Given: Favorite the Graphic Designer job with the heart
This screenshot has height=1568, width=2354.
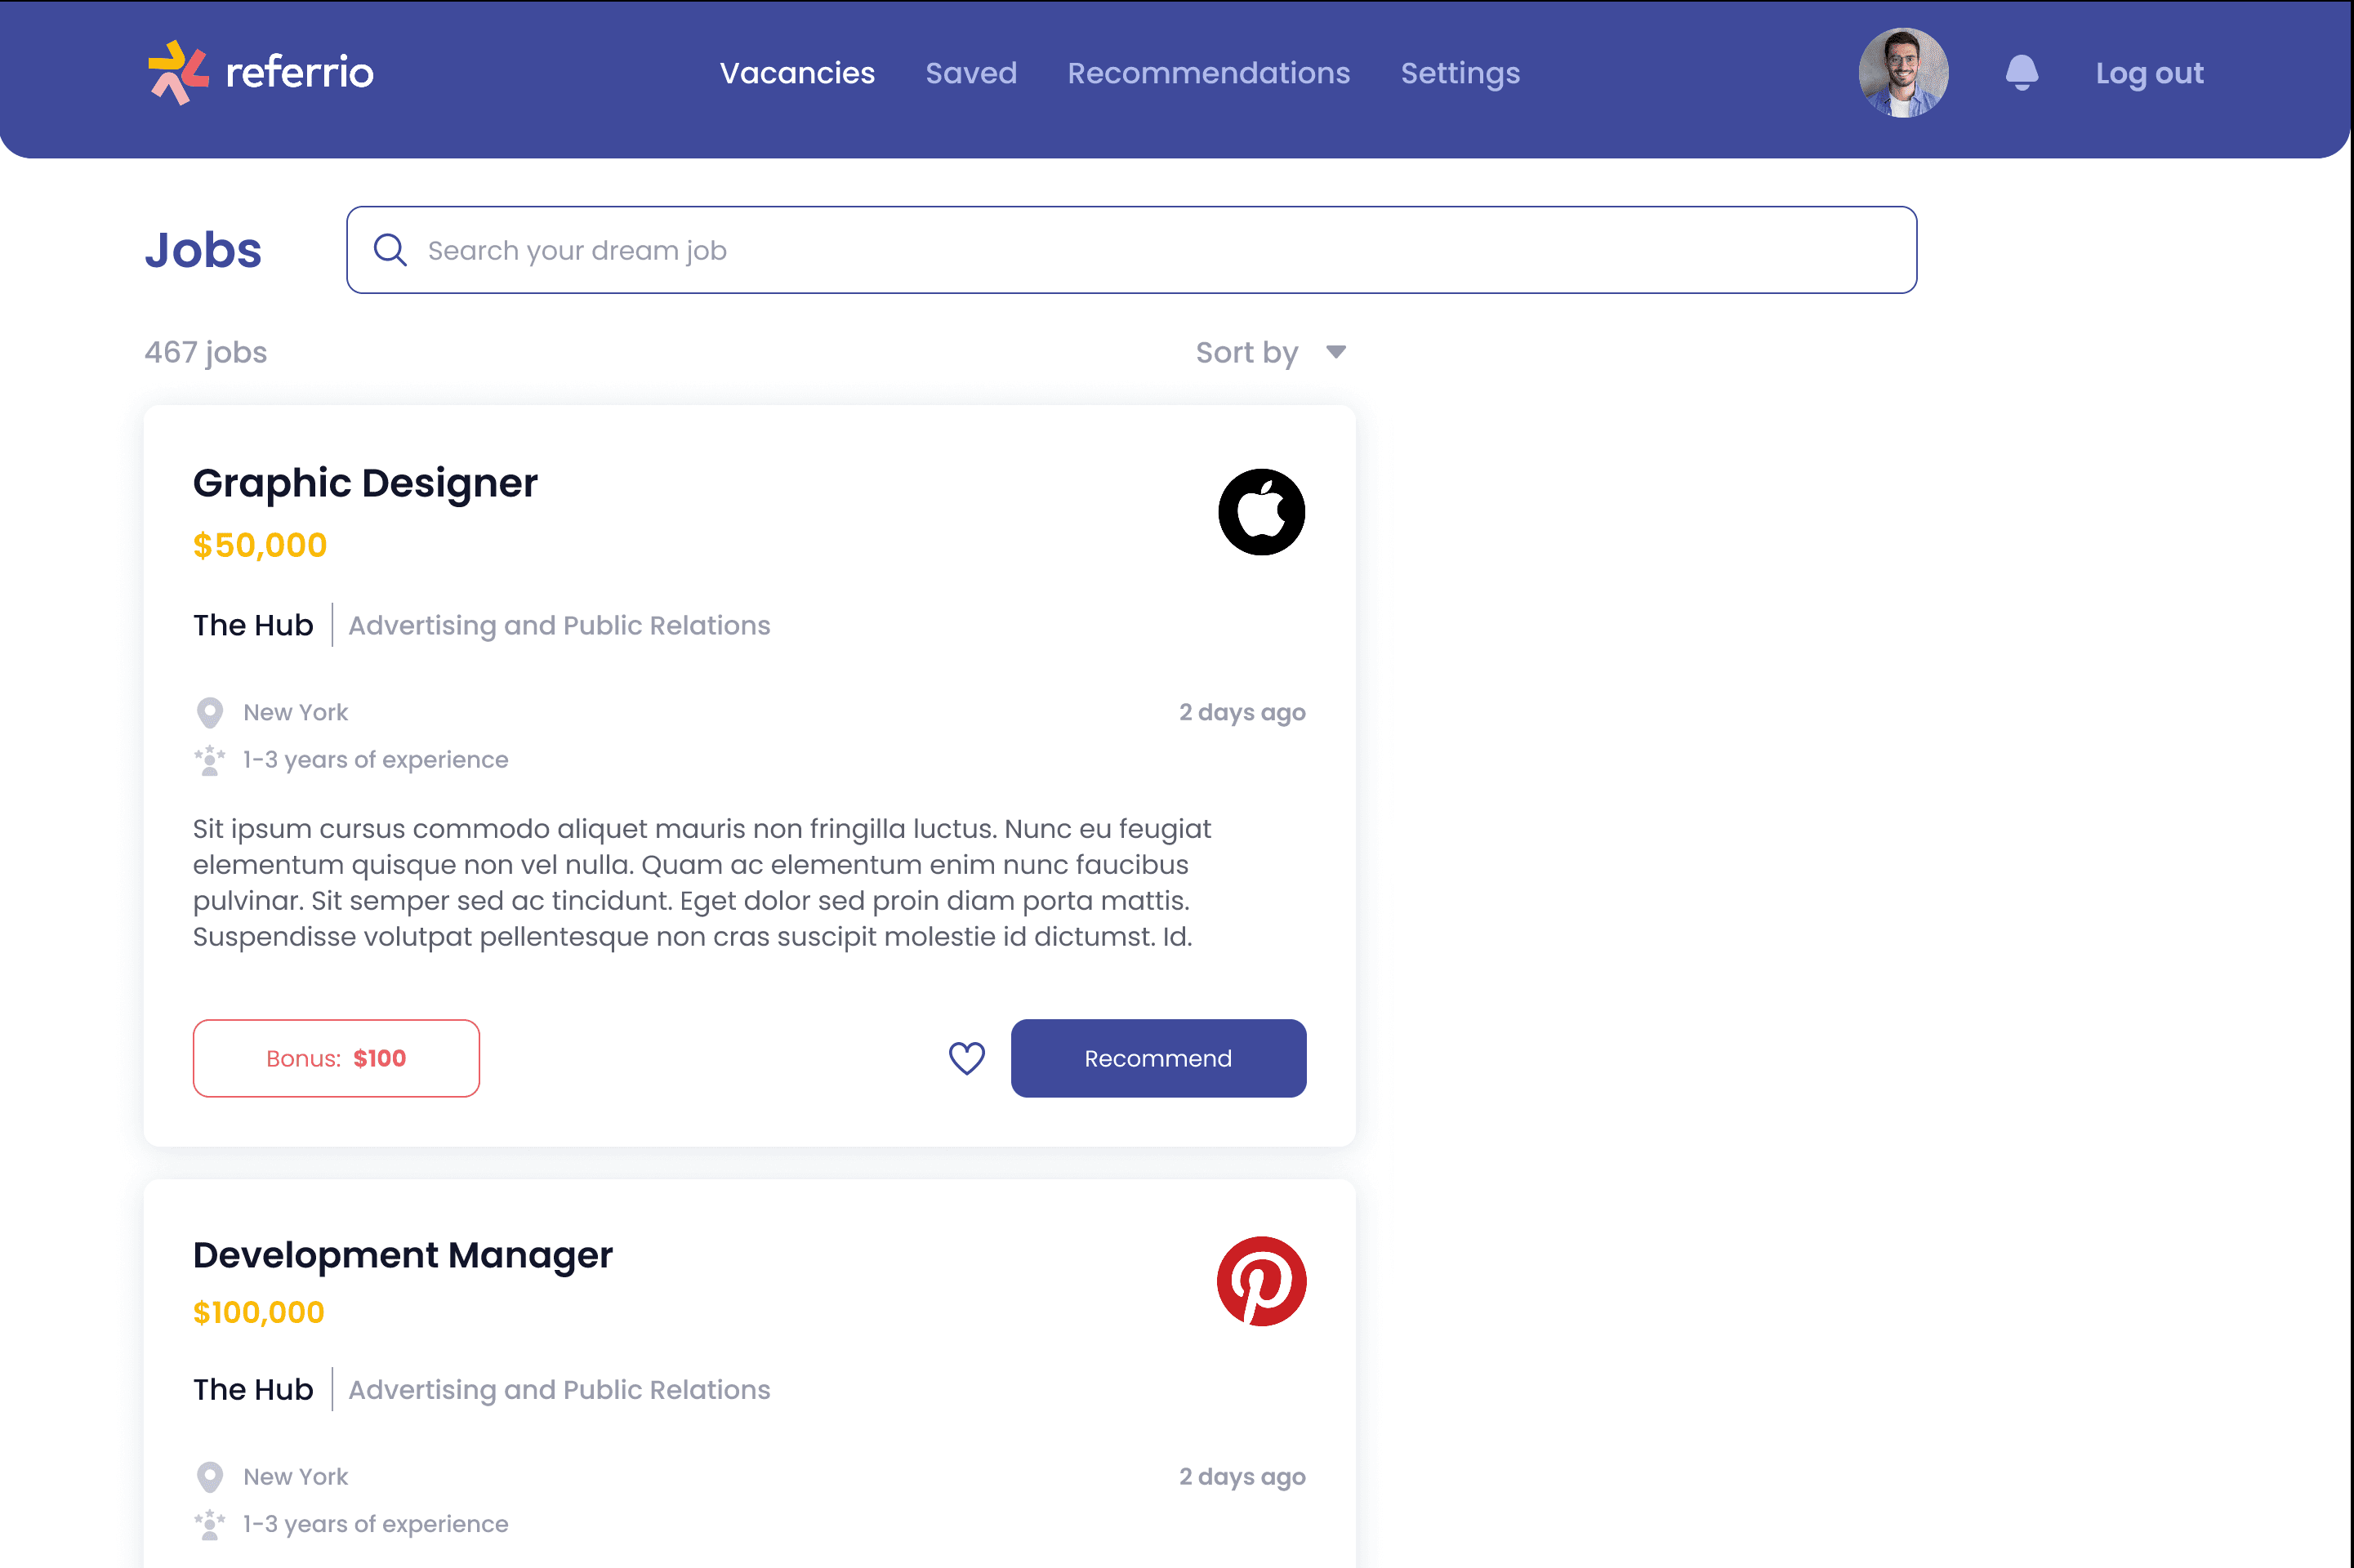Looking at the screenshot, I should [x=966, y=1058].
